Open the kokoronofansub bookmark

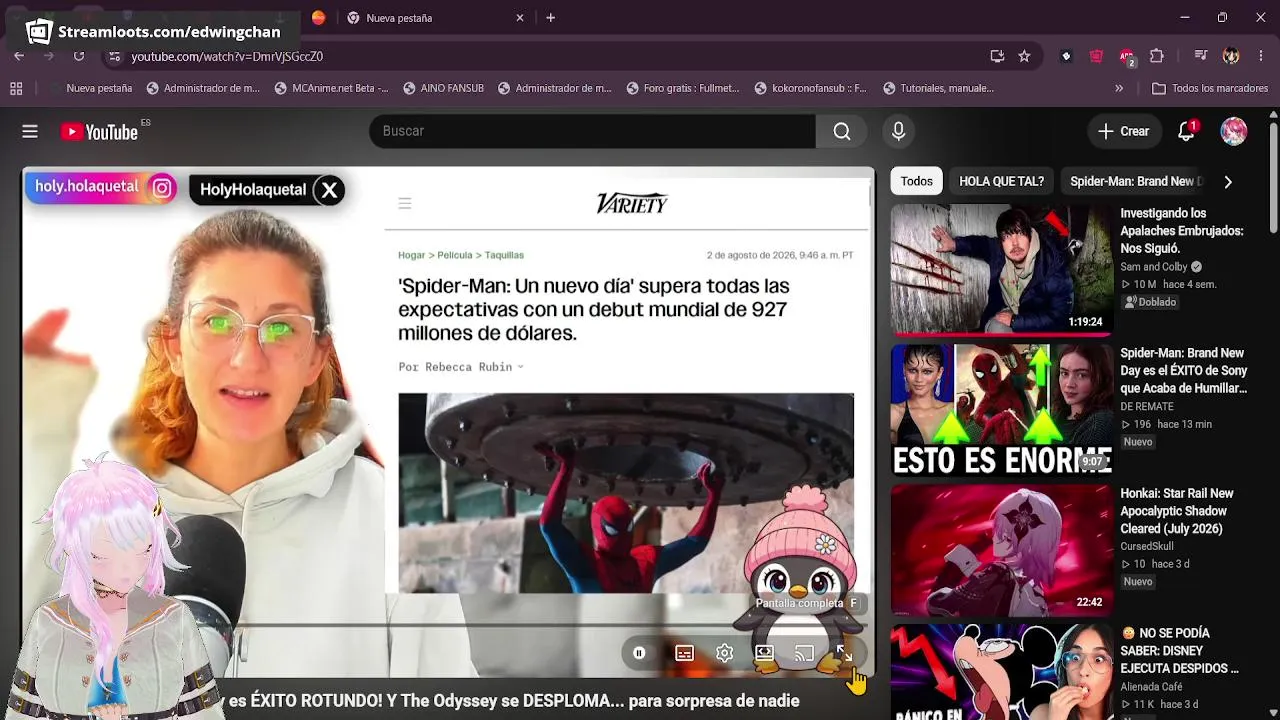click(x=810, y=88)
